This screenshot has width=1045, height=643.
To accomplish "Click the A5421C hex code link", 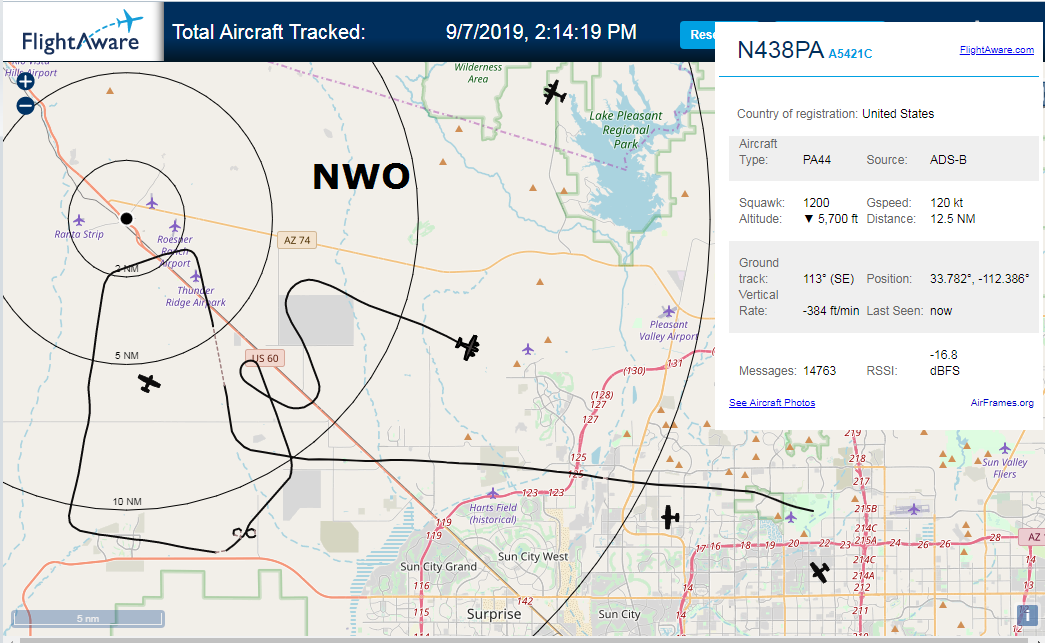I will click(x=850, y=53).
